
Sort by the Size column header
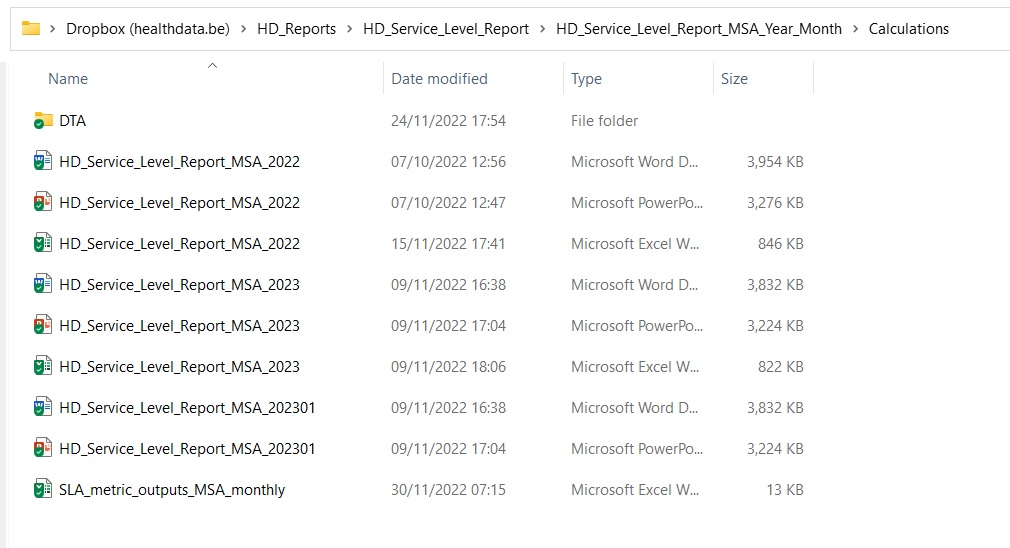coord(734,79)
